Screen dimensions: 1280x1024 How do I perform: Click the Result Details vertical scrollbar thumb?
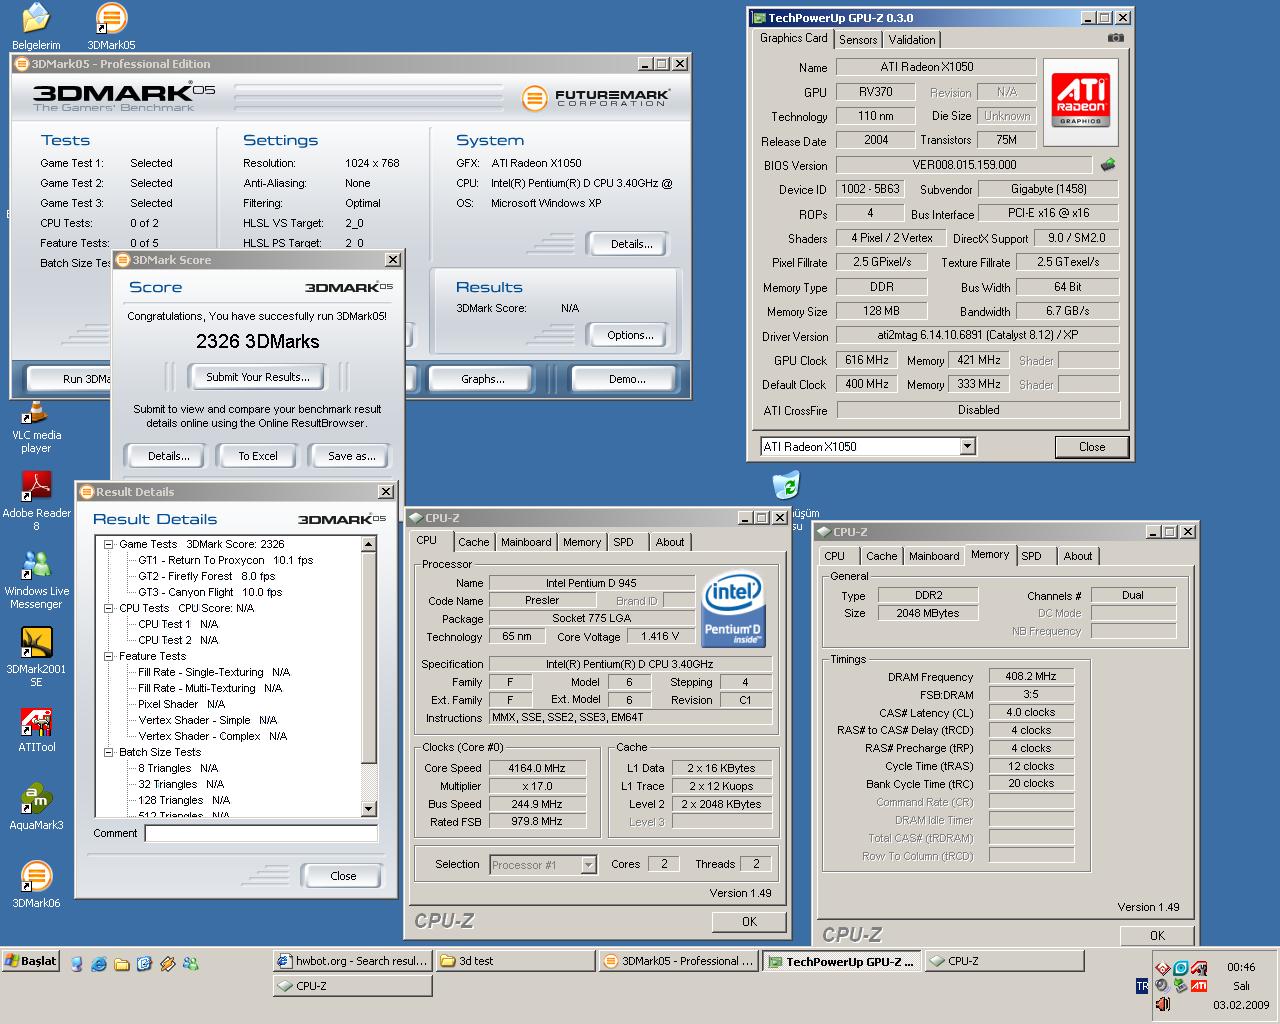[368, 656]
